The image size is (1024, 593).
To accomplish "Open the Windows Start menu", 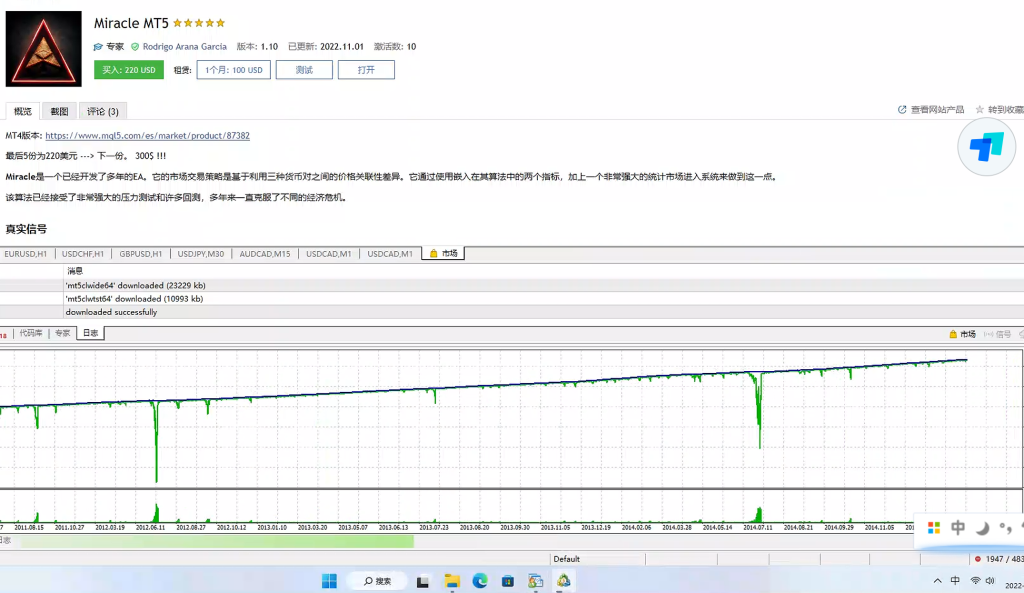I will tap(330, 581).
